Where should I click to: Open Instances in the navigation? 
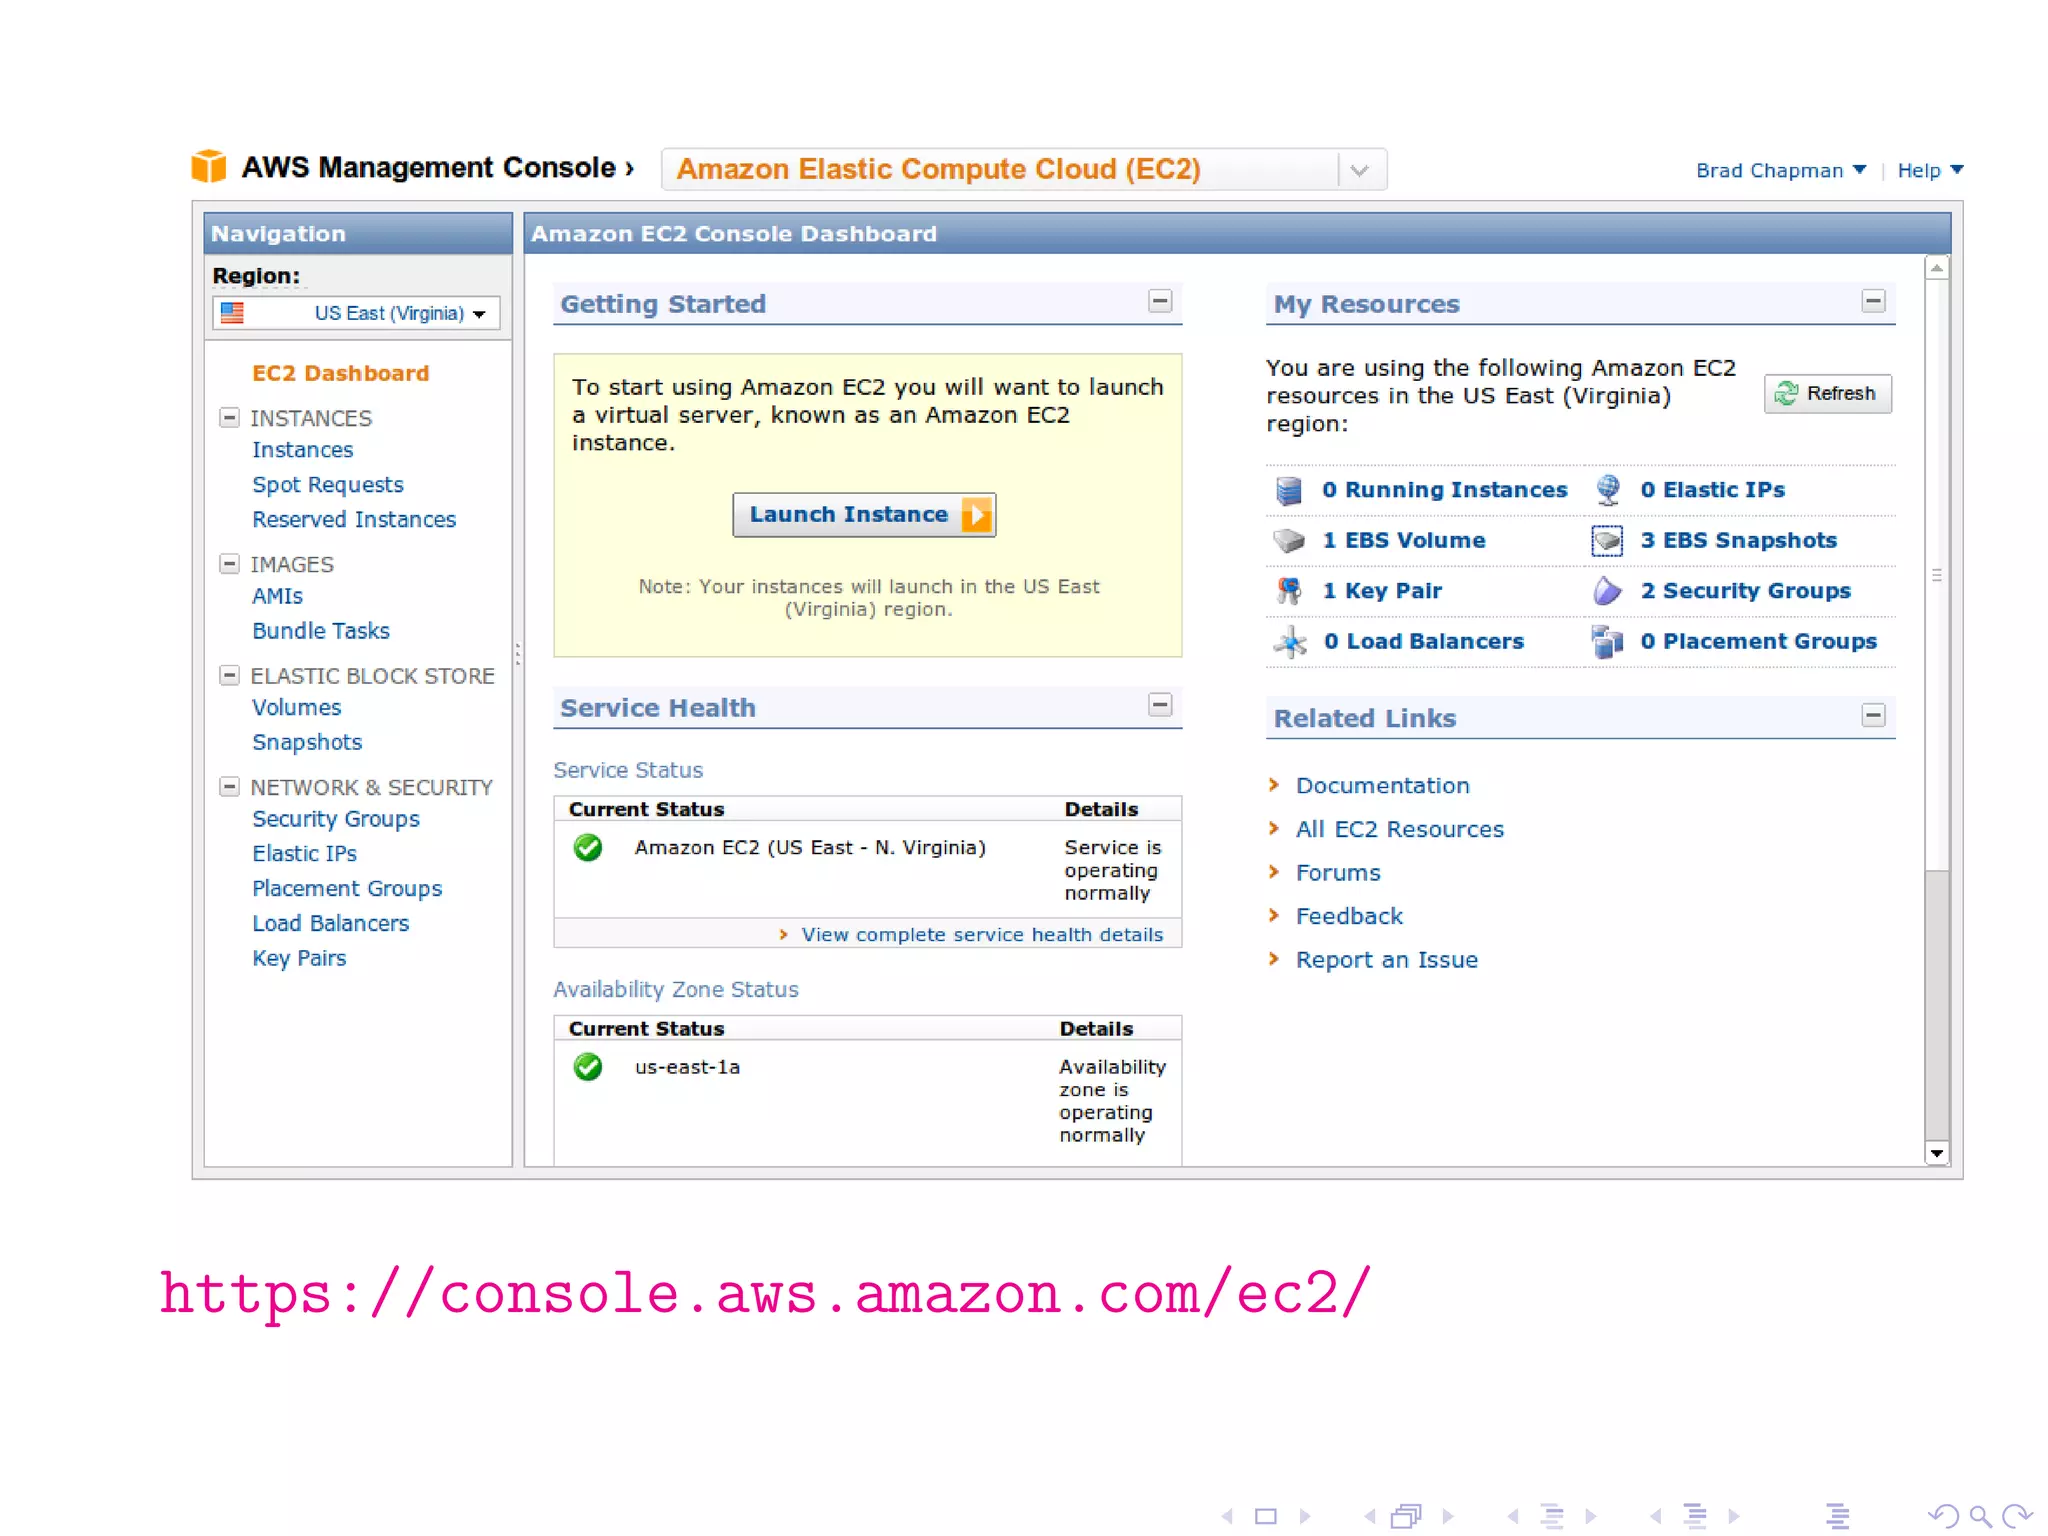point(302,450)
